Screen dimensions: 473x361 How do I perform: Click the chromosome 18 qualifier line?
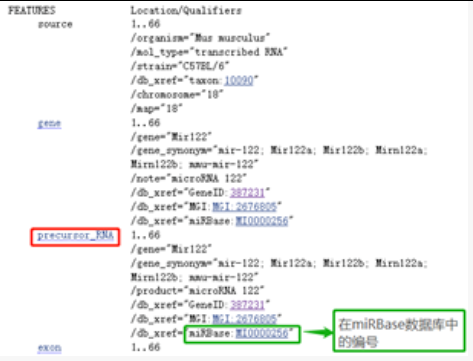point(177,94)
